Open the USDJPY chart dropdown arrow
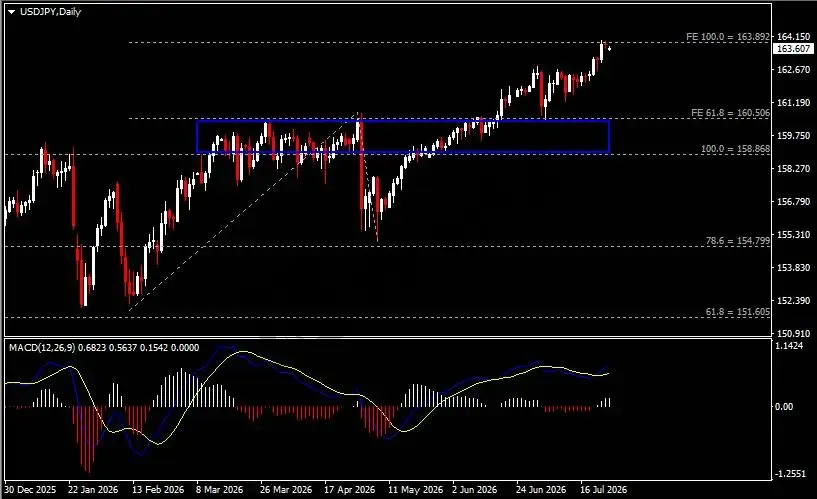 [x=11, y=12]
